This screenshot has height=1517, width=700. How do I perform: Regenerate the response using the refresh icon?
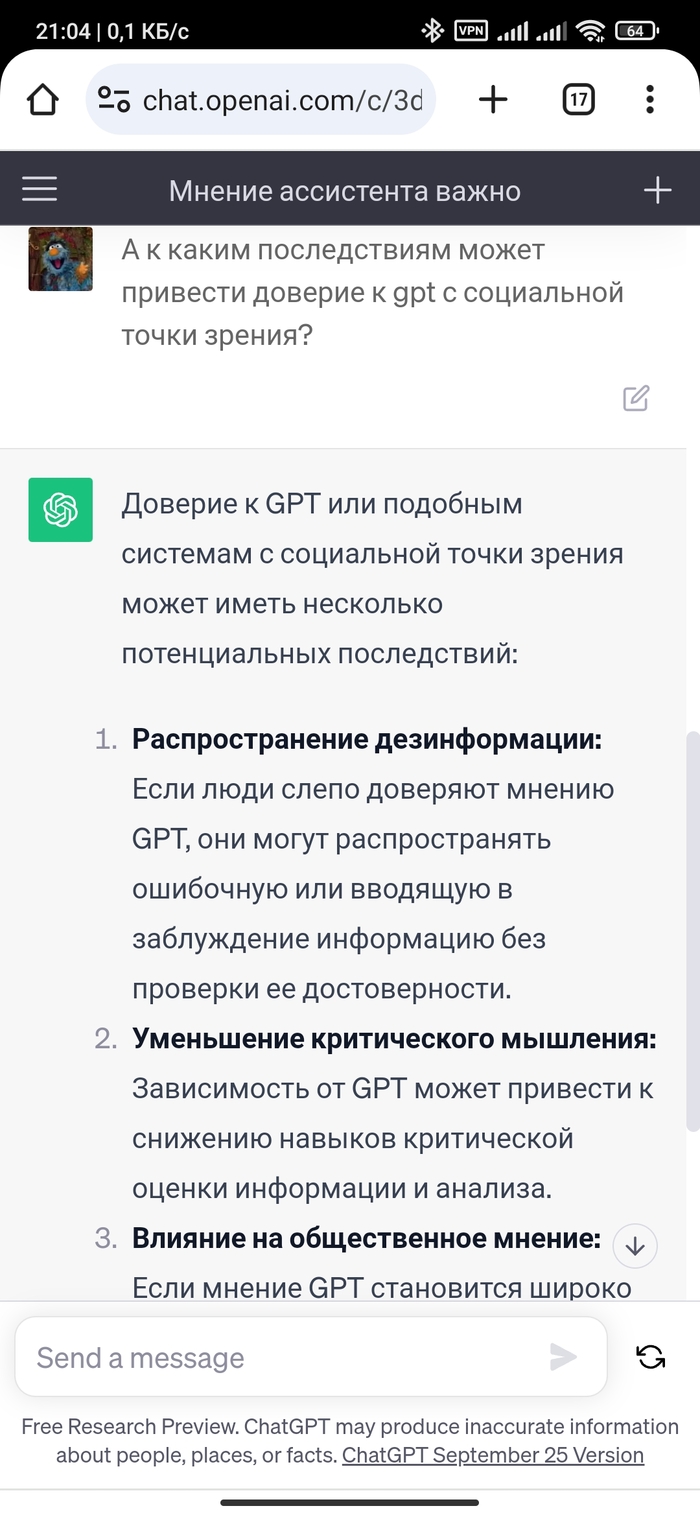[x=651, y=1357]
